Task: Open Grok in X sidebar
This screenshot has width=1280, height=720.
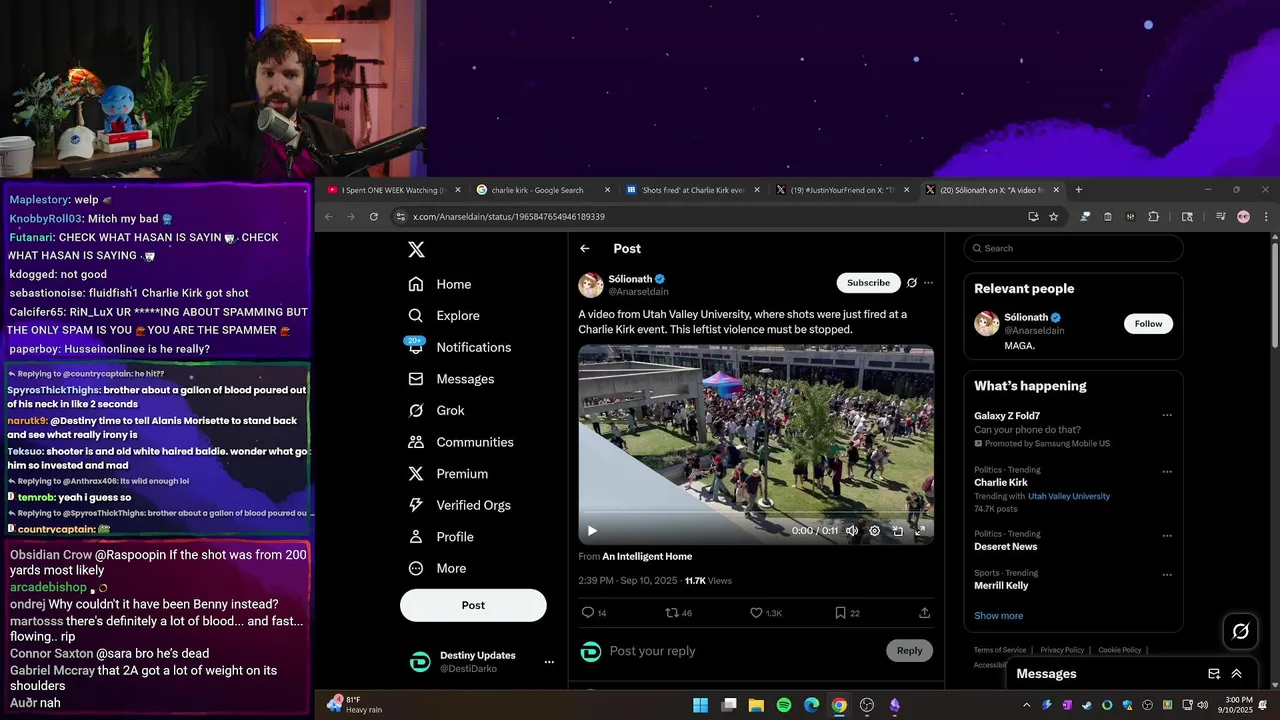Action: (436, 410)
